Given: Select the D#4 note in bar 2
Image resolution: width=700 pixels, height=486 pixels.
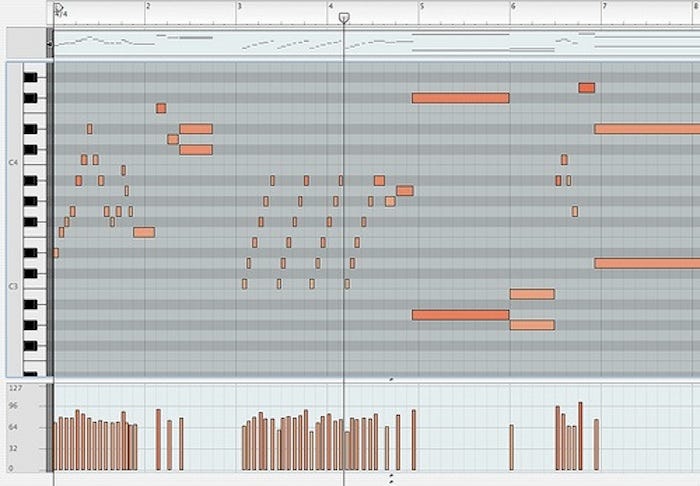Looking at the screenshot, I should click(x=196, y=129).
